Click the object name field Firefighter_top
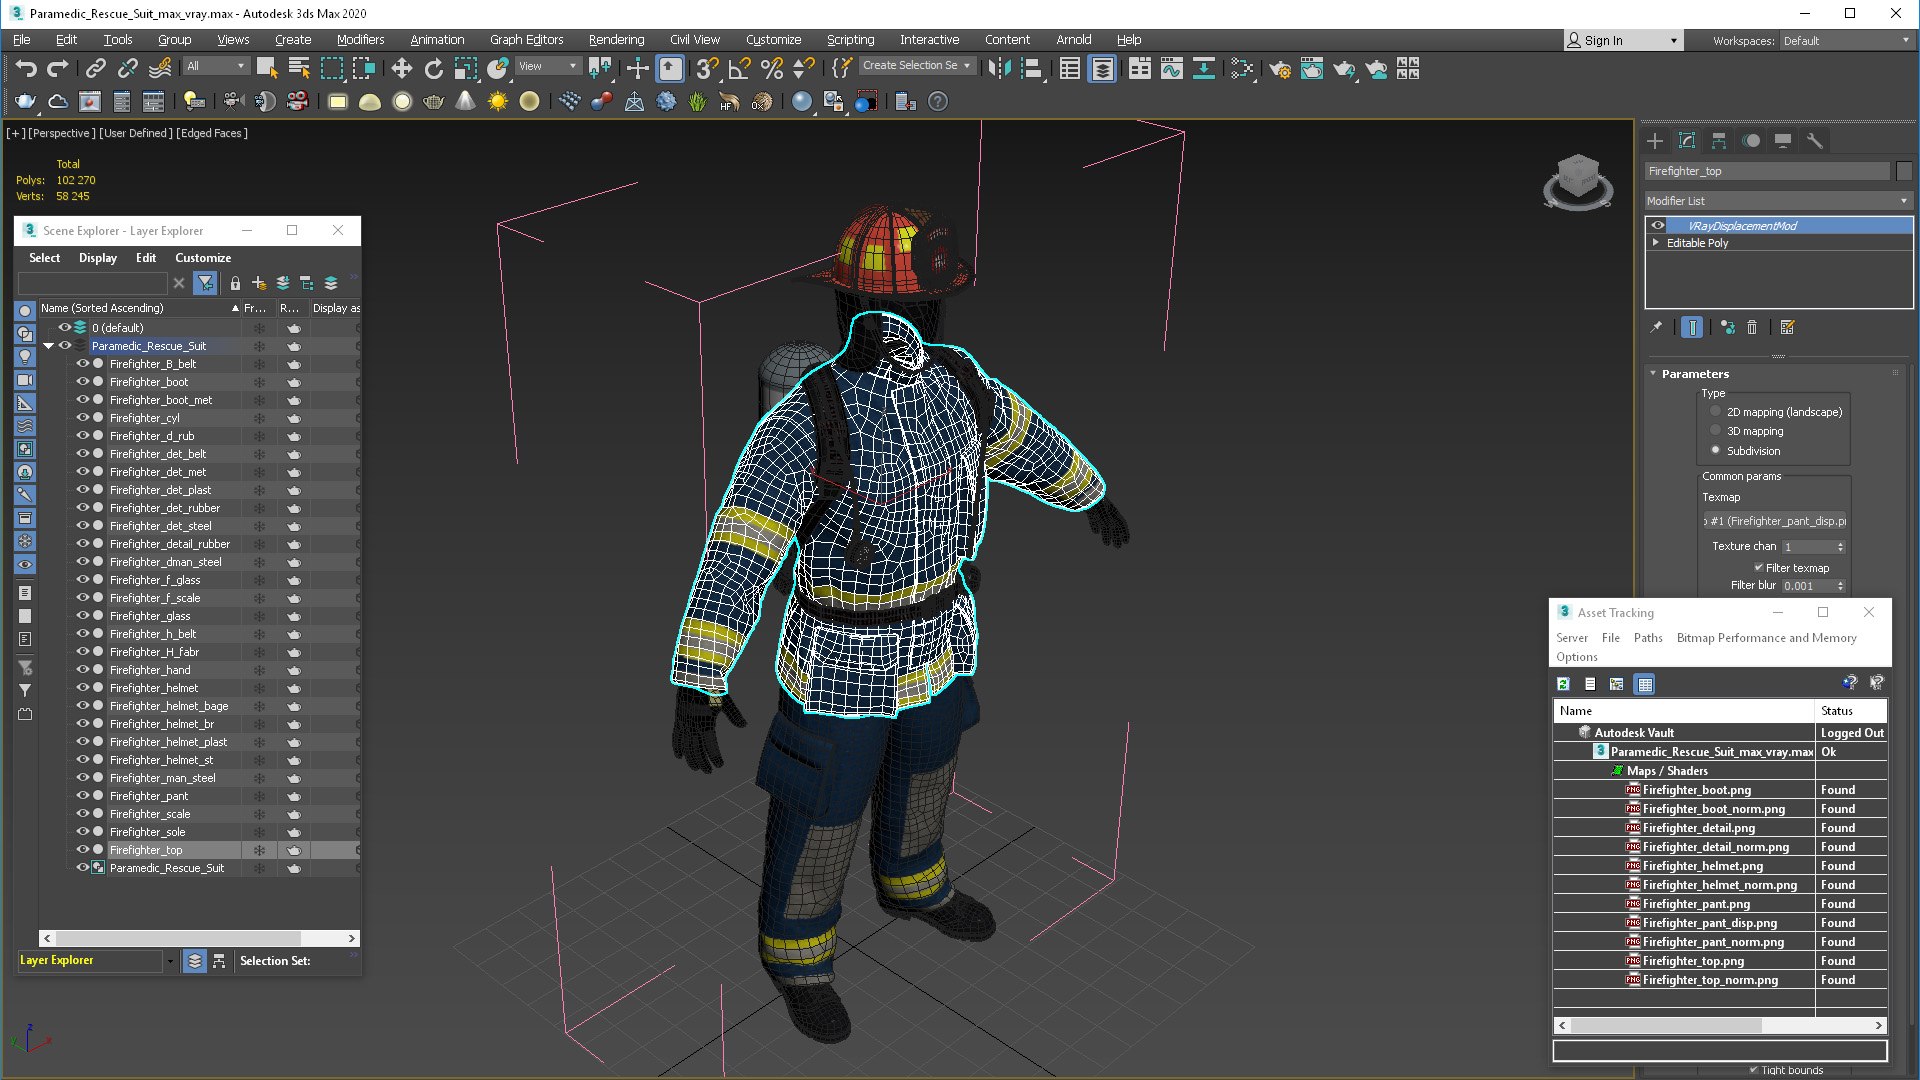The height and width of the screenshot is (1080, 1920). coord(1767,171)
